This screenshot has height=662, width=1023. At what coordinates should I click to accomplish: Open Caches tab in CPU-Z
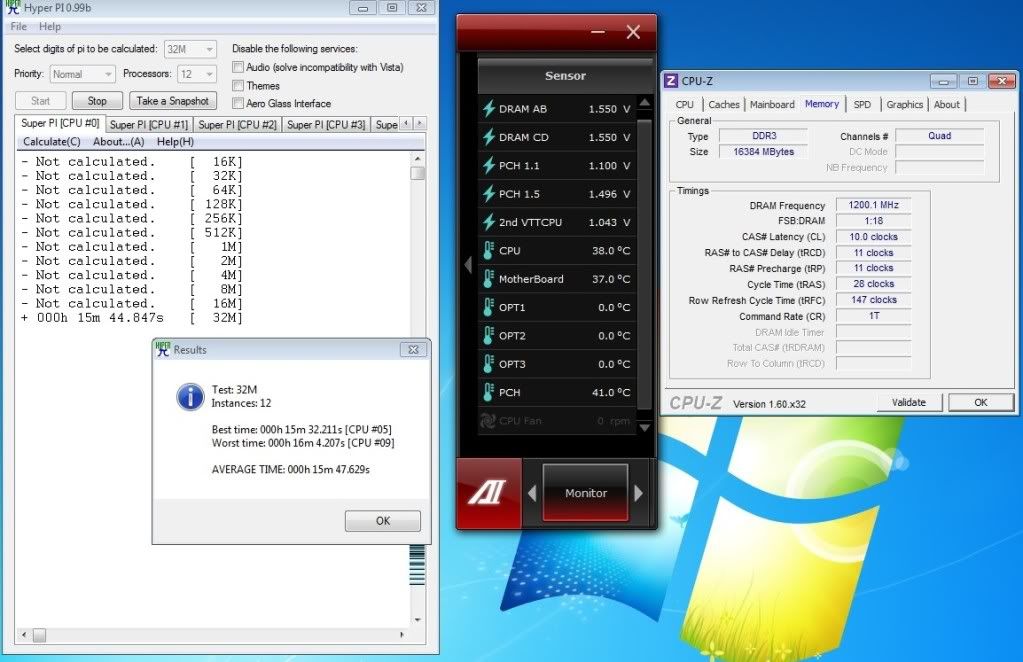(x=724, y=104)
